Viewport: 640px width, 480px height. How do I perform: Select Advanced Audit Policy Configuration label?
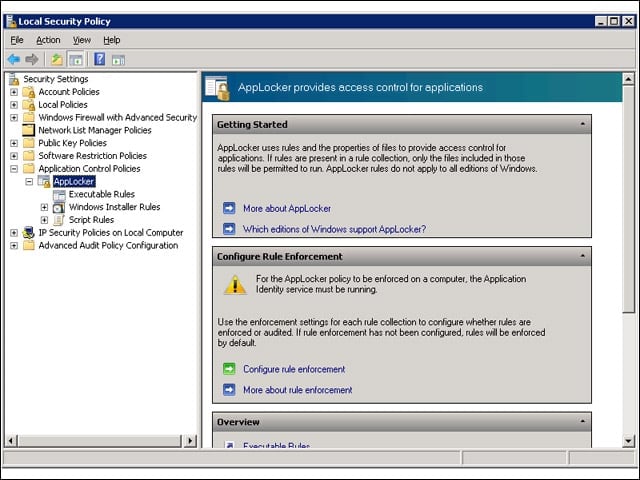108,246
